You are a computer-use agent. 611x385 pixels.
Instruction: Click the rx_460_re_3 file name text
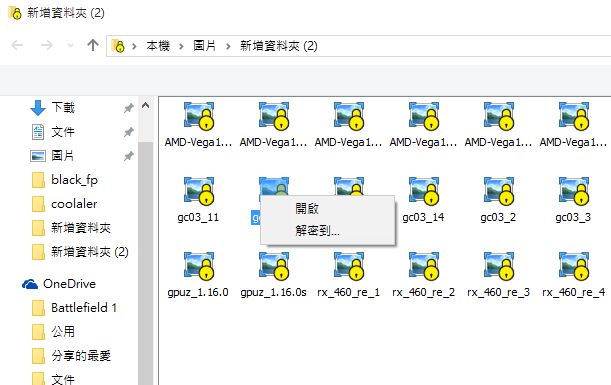(x=498, y=292)
